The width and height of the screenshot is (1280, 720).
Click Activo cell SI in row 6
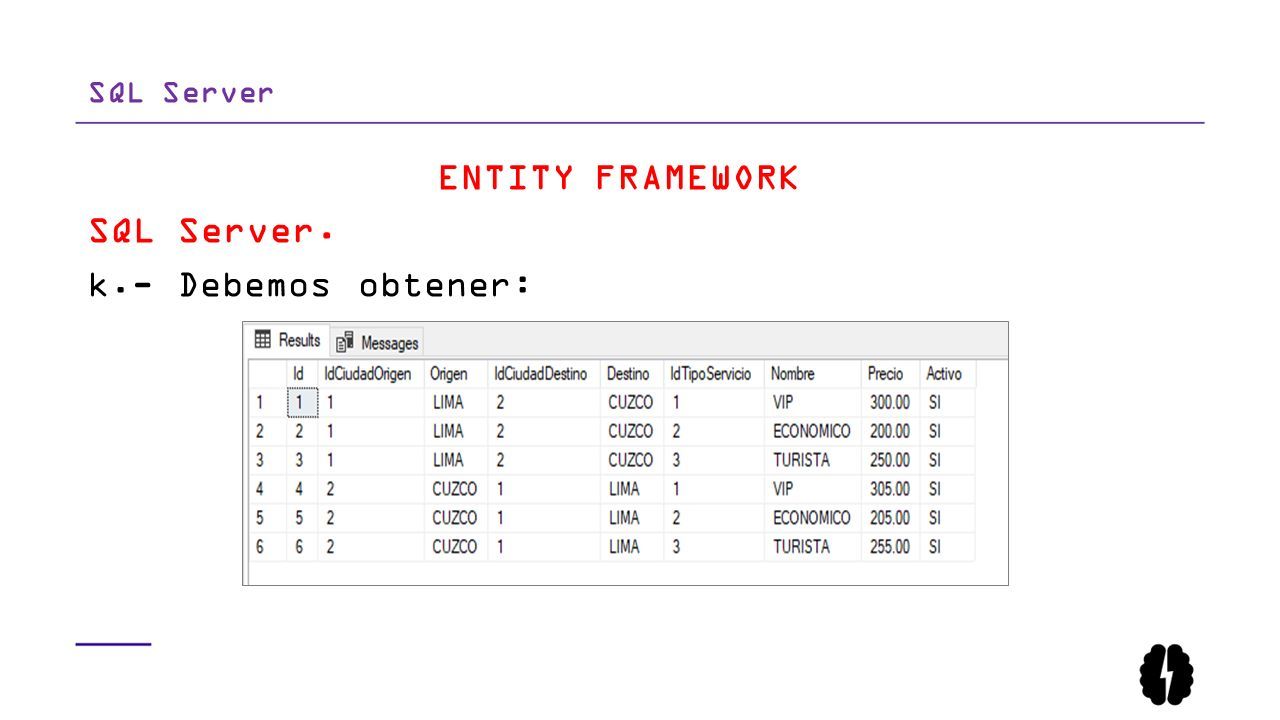(x=947, y=547)
